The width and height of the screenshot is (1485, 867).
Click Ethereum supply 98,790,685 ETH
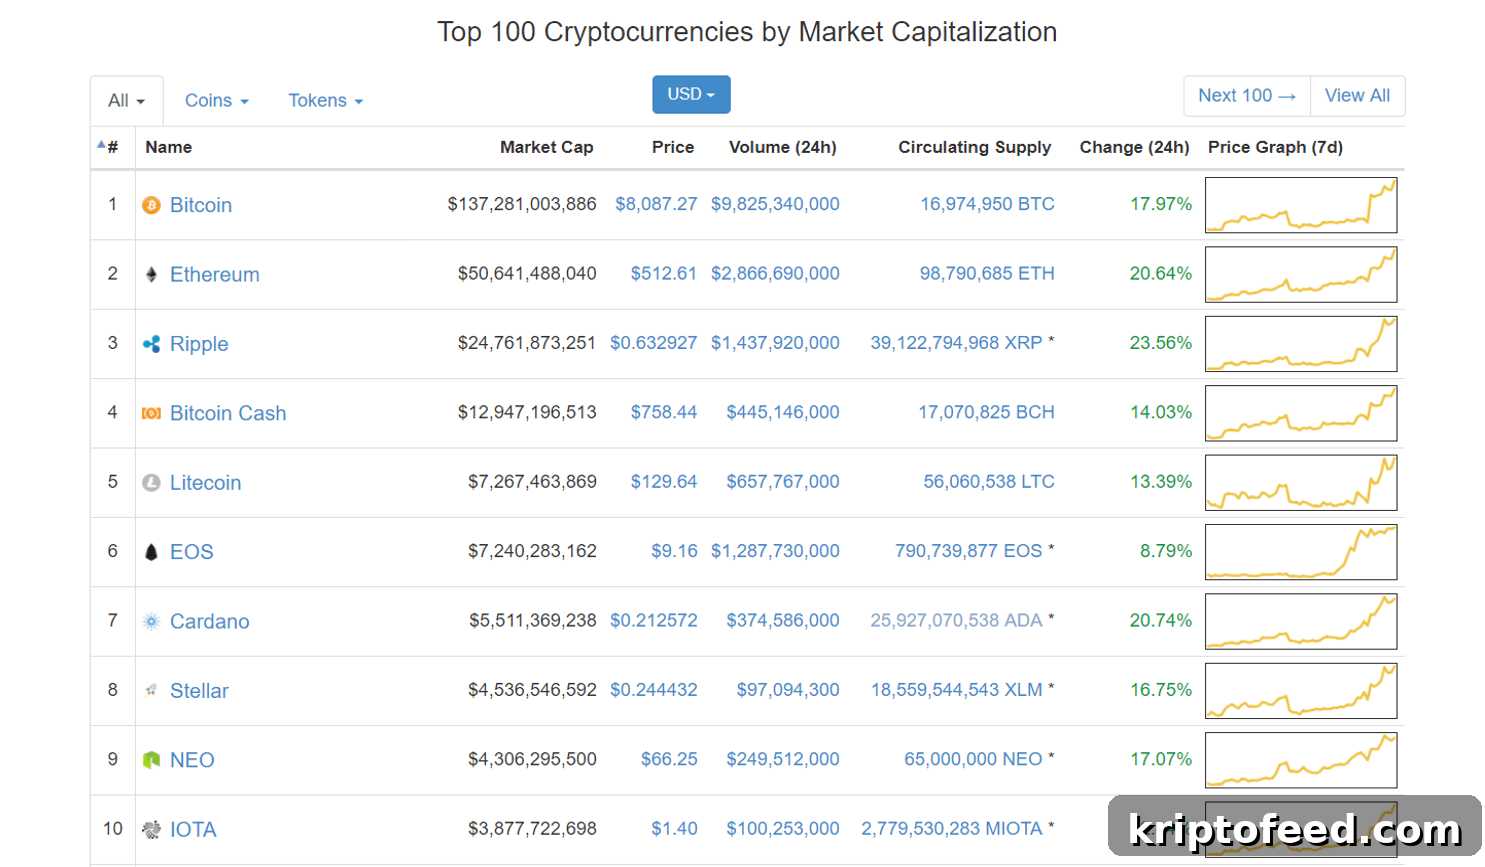[987, 273]
